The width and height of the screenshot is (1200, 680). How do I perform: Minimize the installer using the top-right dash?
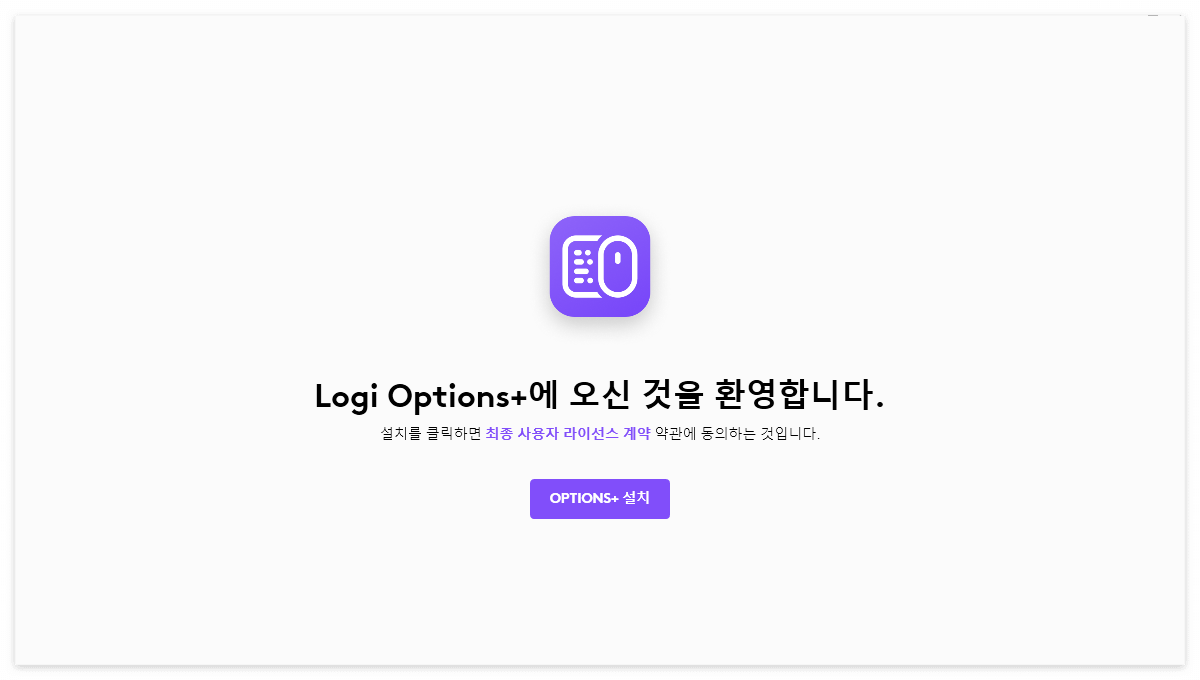[x=1152, y=15]
